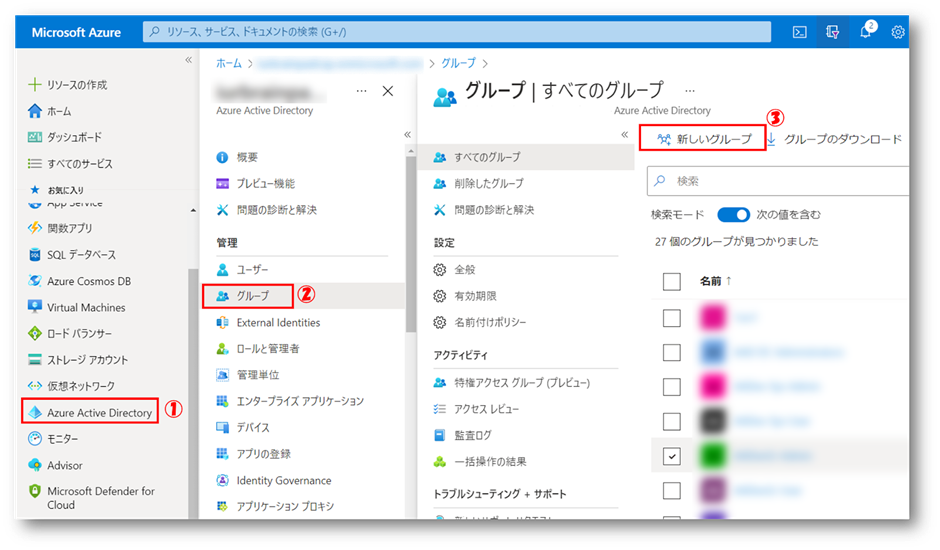940x550 pixels.
Task: Open the ellipsis next to すべてのグループ title
Action: tap(690, 91)
